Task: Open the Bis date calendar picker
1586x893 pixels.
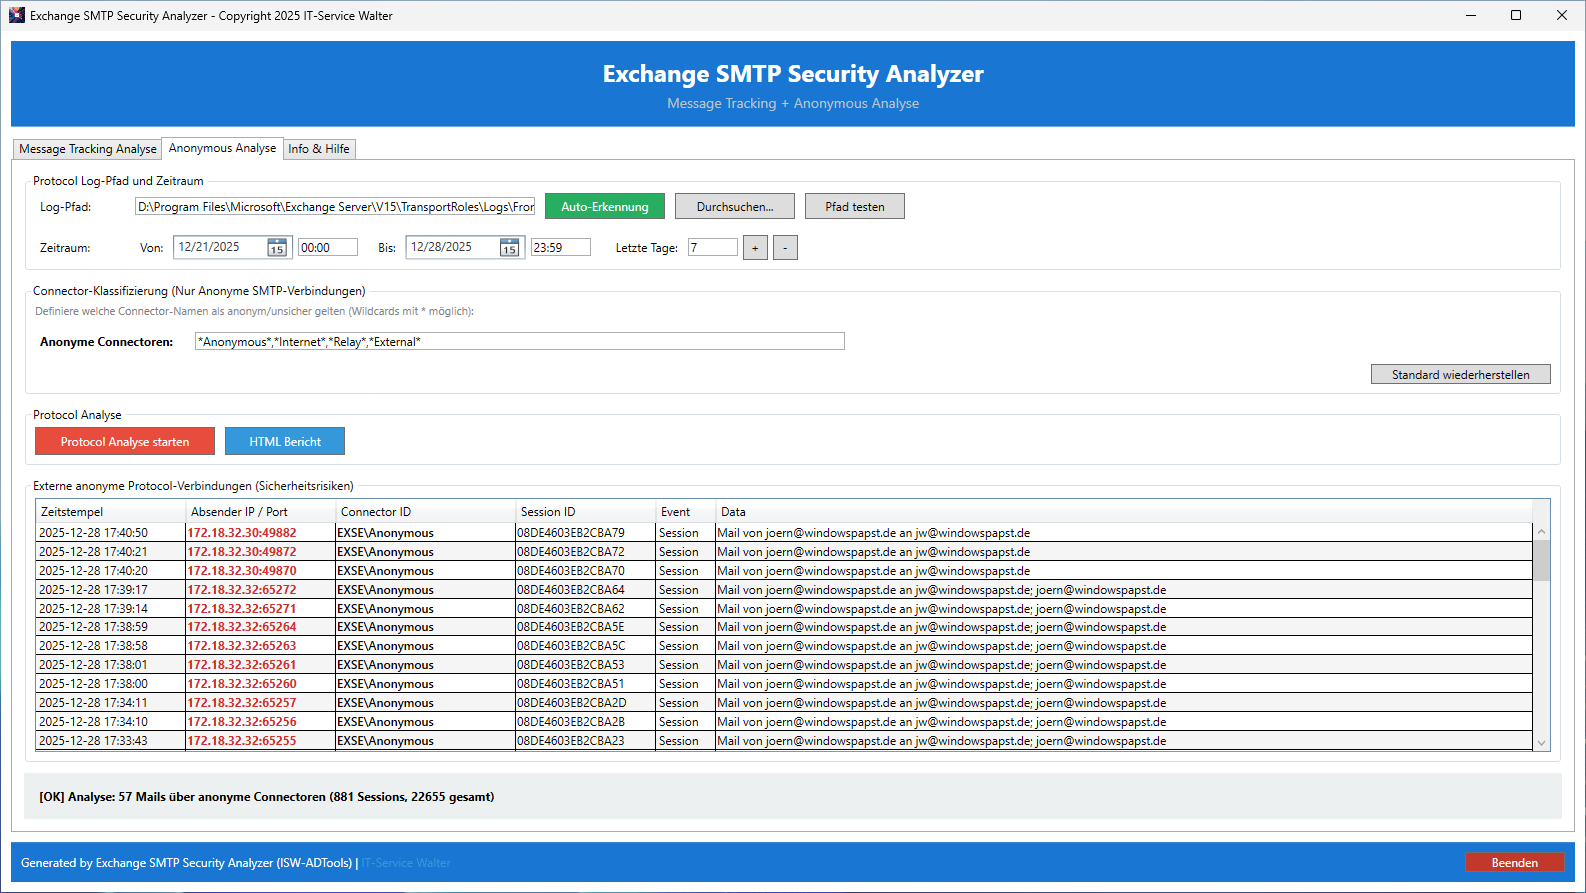Action: tap(509, 248)
